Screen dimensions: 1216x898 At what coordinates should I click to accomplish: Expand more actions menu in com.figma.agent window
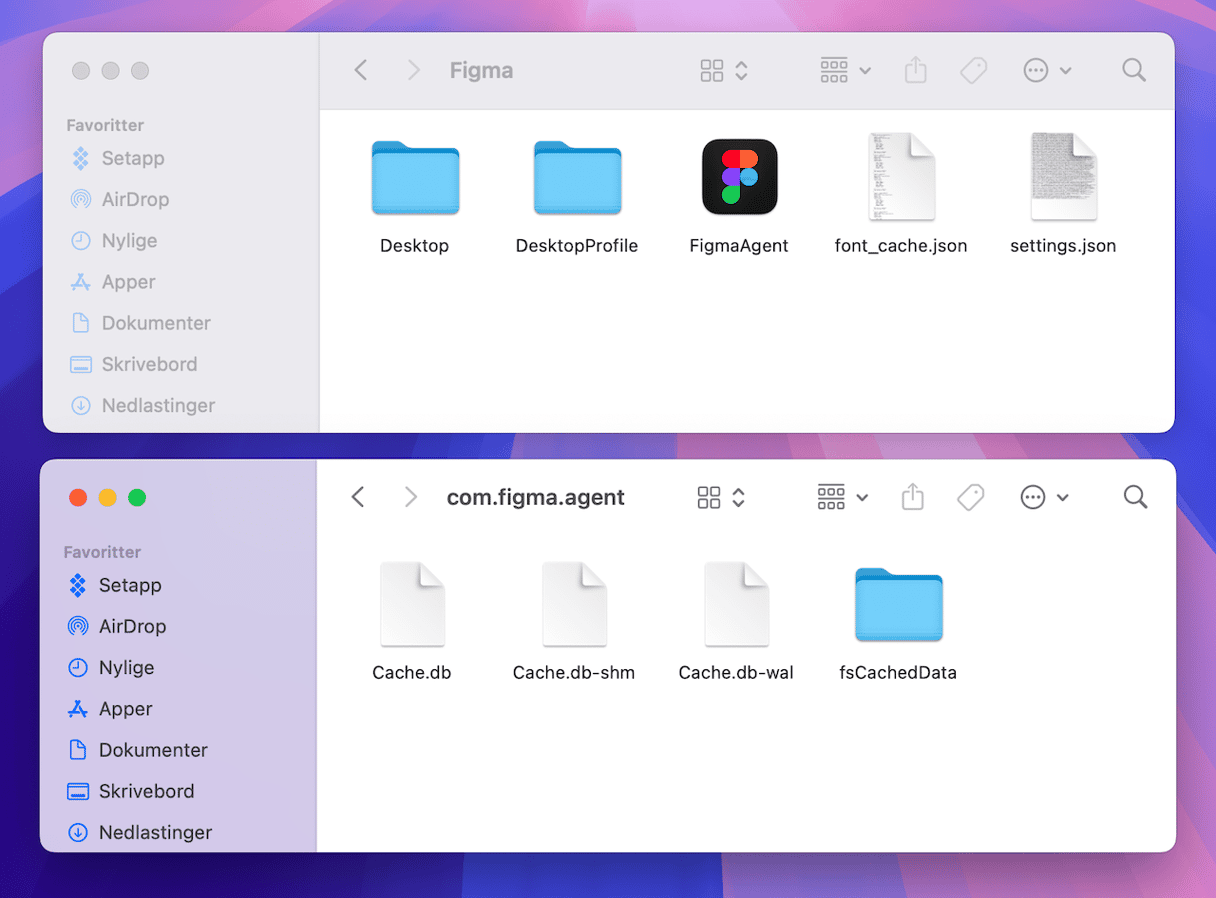click(x=1045, y=497)
